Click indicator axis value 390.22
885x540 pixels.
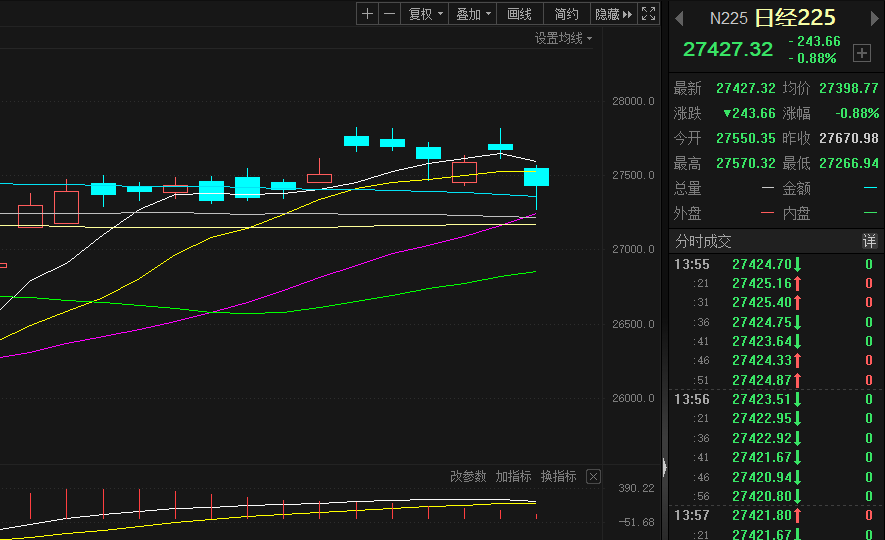(636, 488)
